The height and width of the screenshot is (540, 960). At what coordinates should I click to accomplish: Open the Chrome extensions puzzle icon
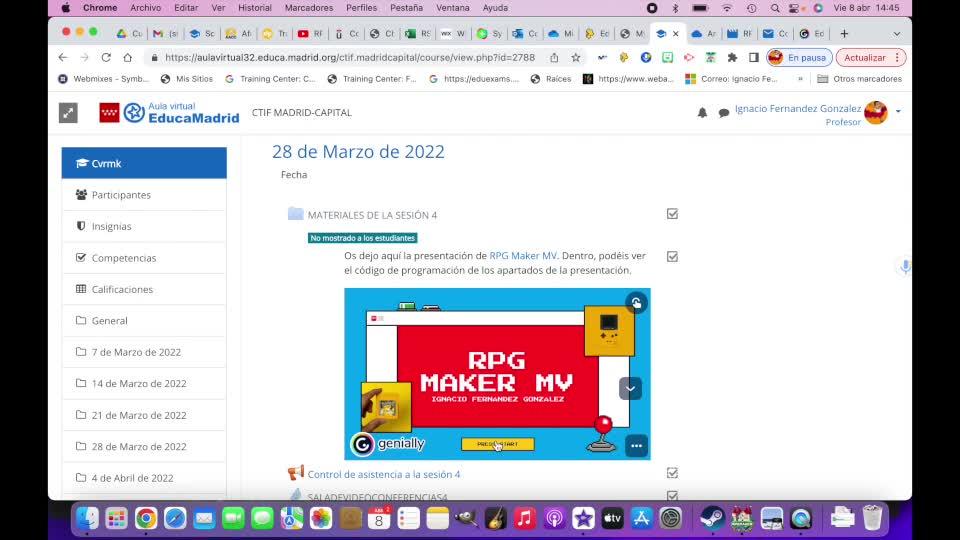click(732, 58)
